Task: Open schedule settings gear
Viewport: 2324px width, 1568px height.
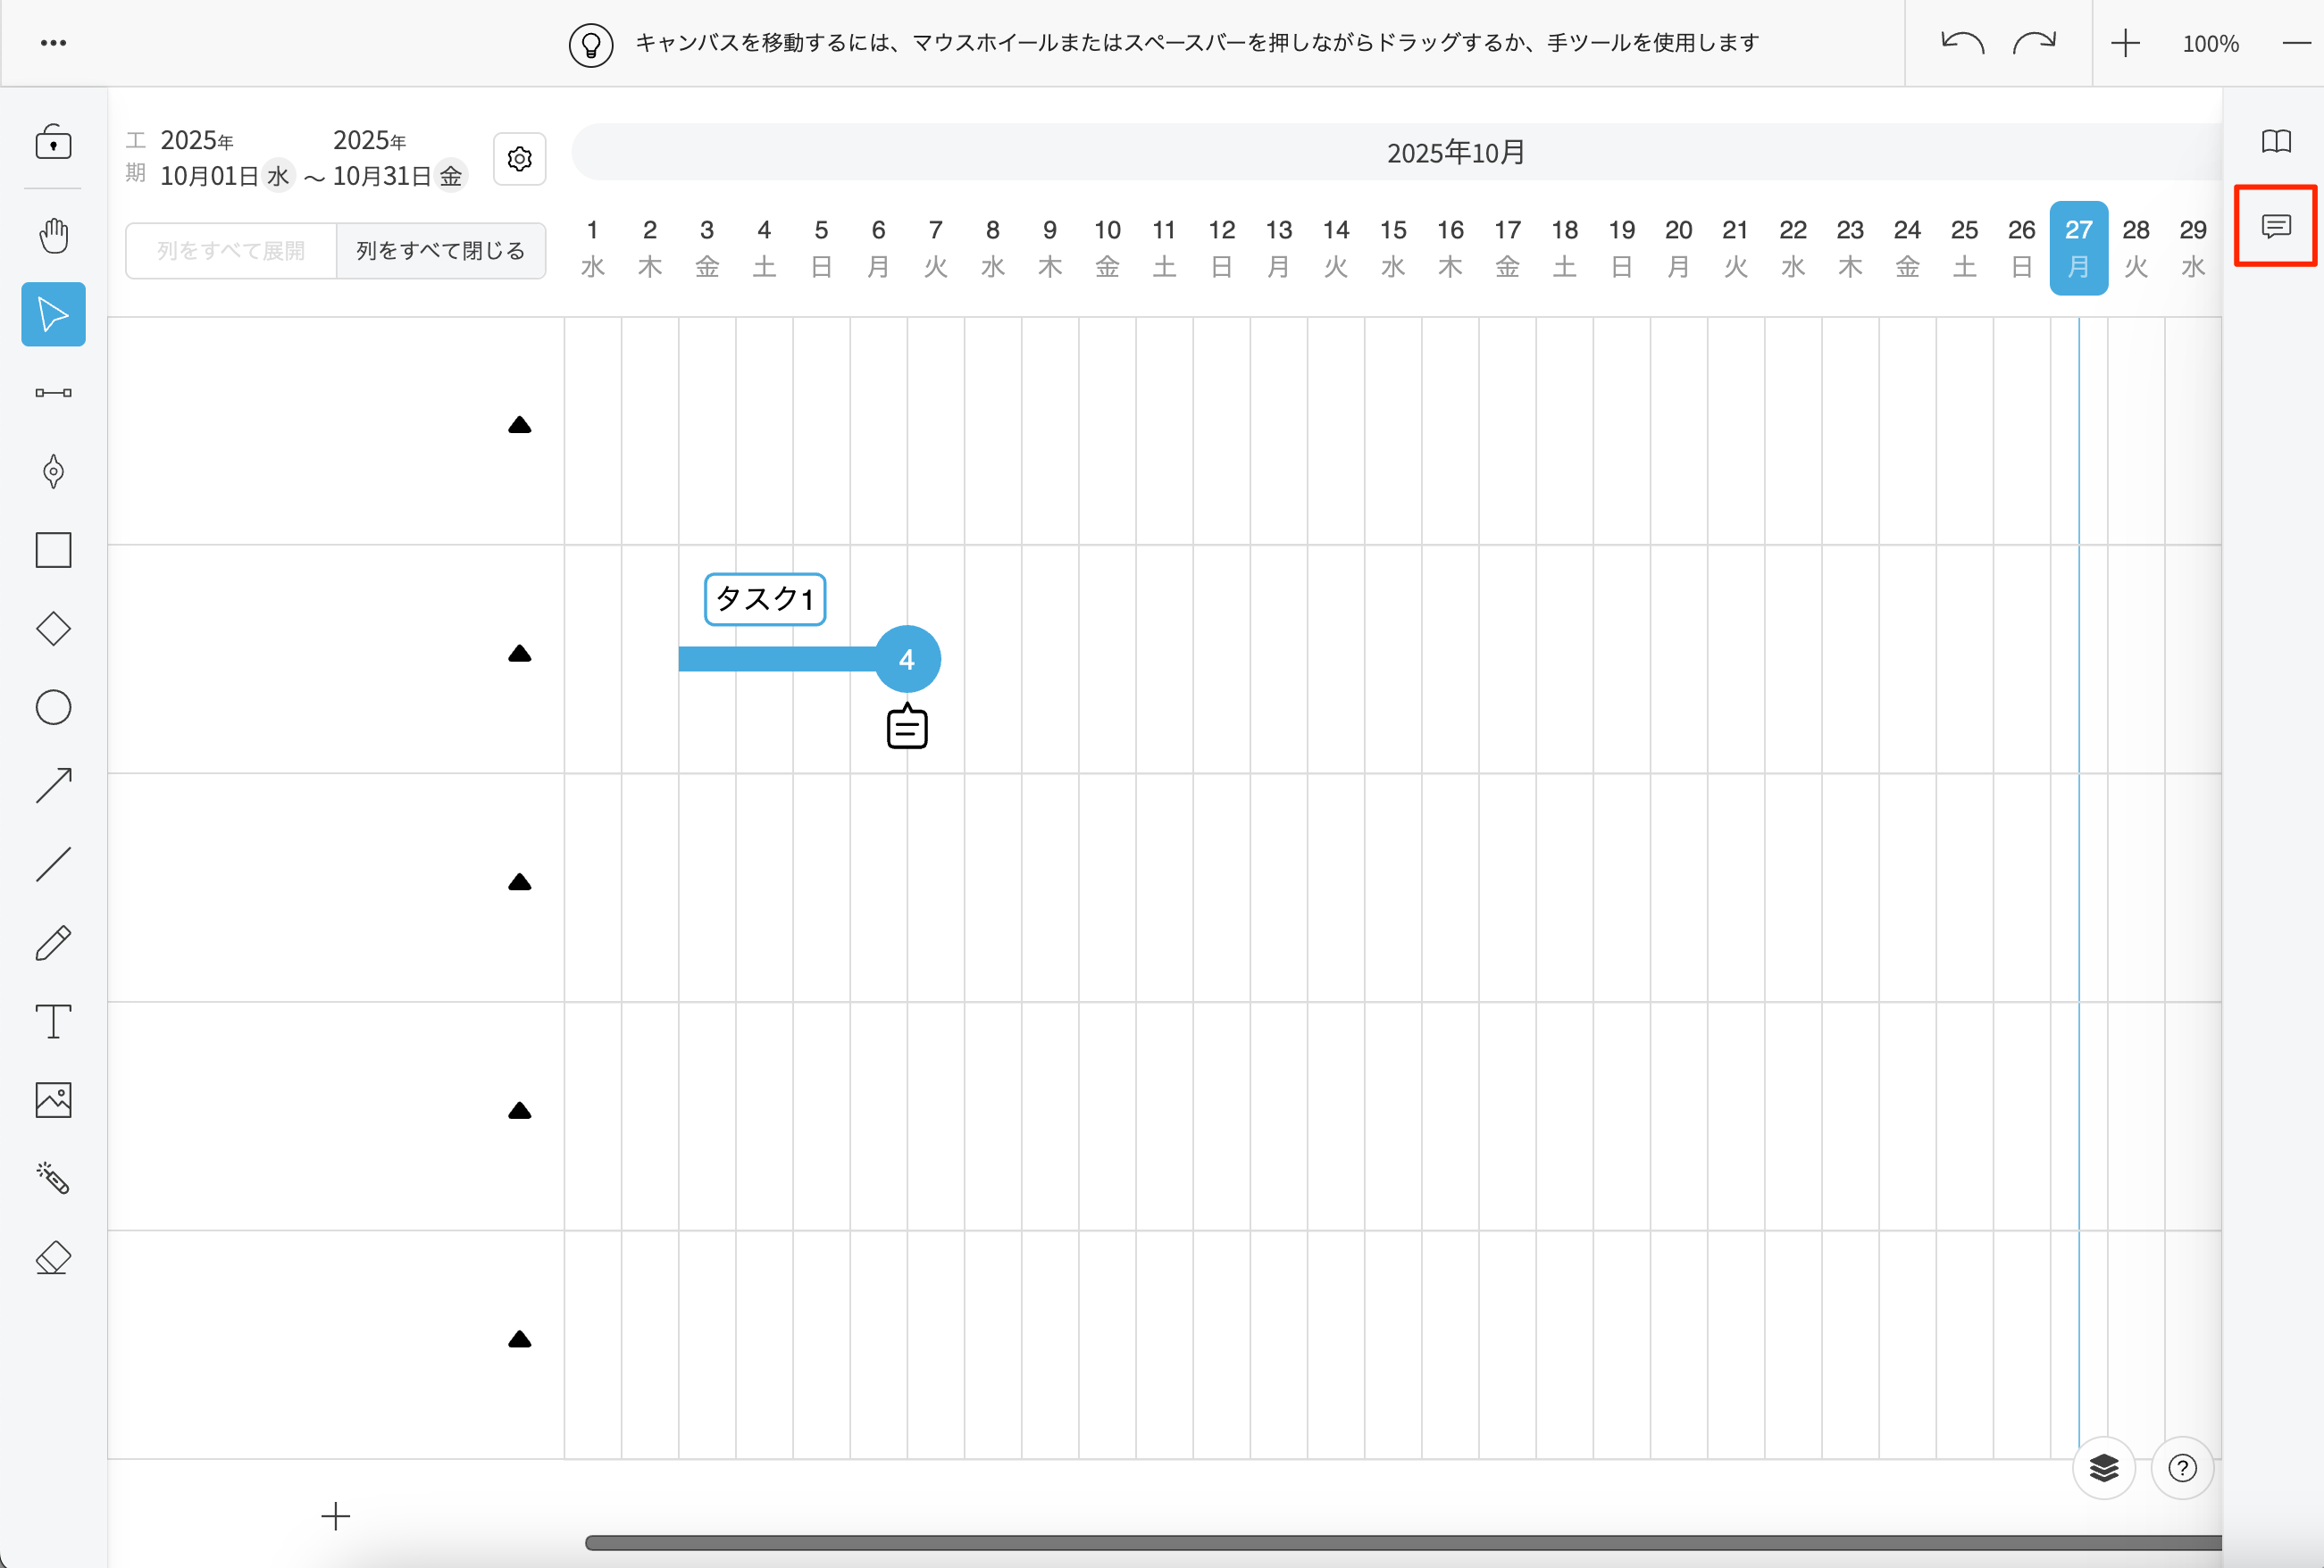Action: pyautogui.click(x=519, y=159)
